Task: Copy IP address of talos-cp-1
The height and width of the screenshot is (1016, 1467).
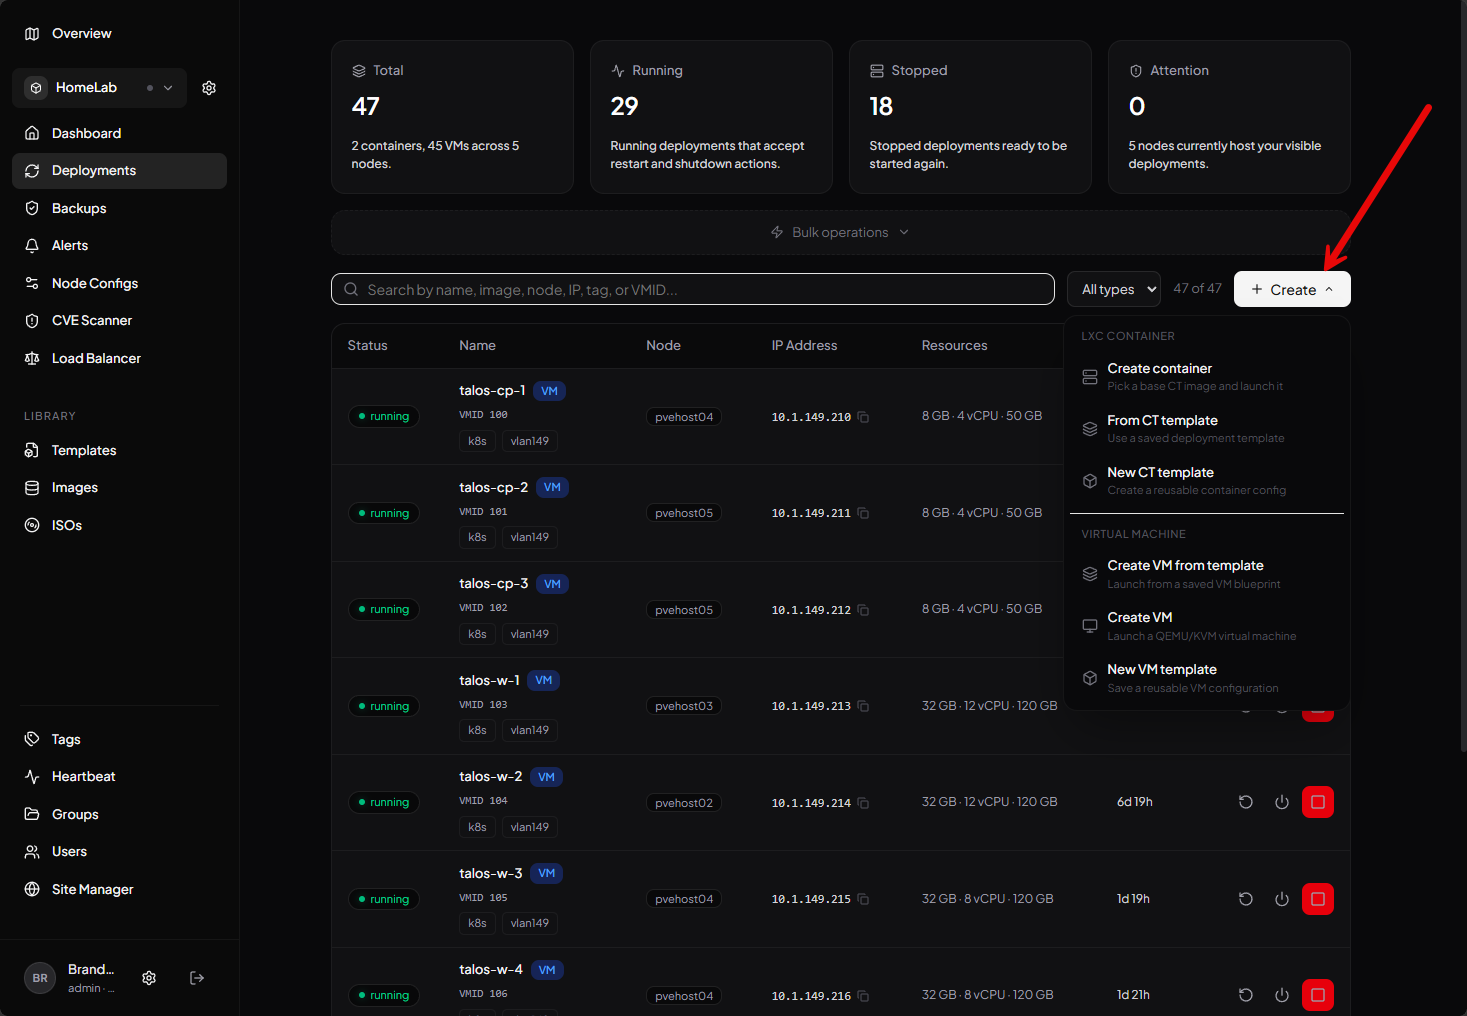Action: coord(863,417)
